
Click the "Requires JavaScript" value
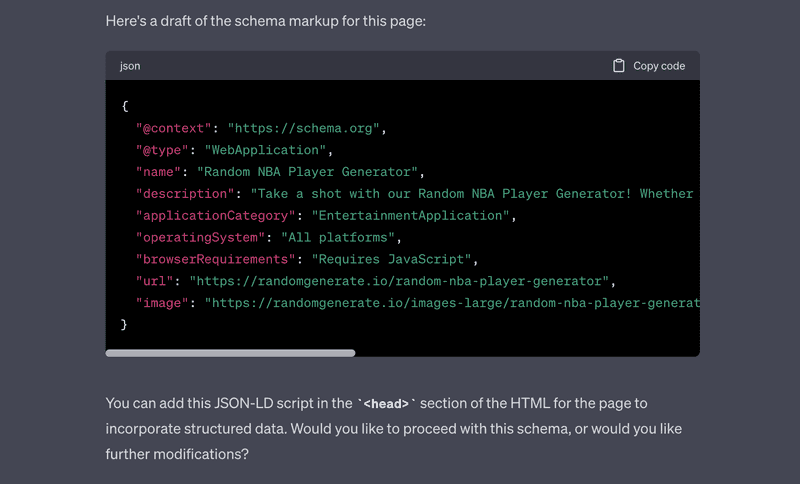(x=391, y=260)
